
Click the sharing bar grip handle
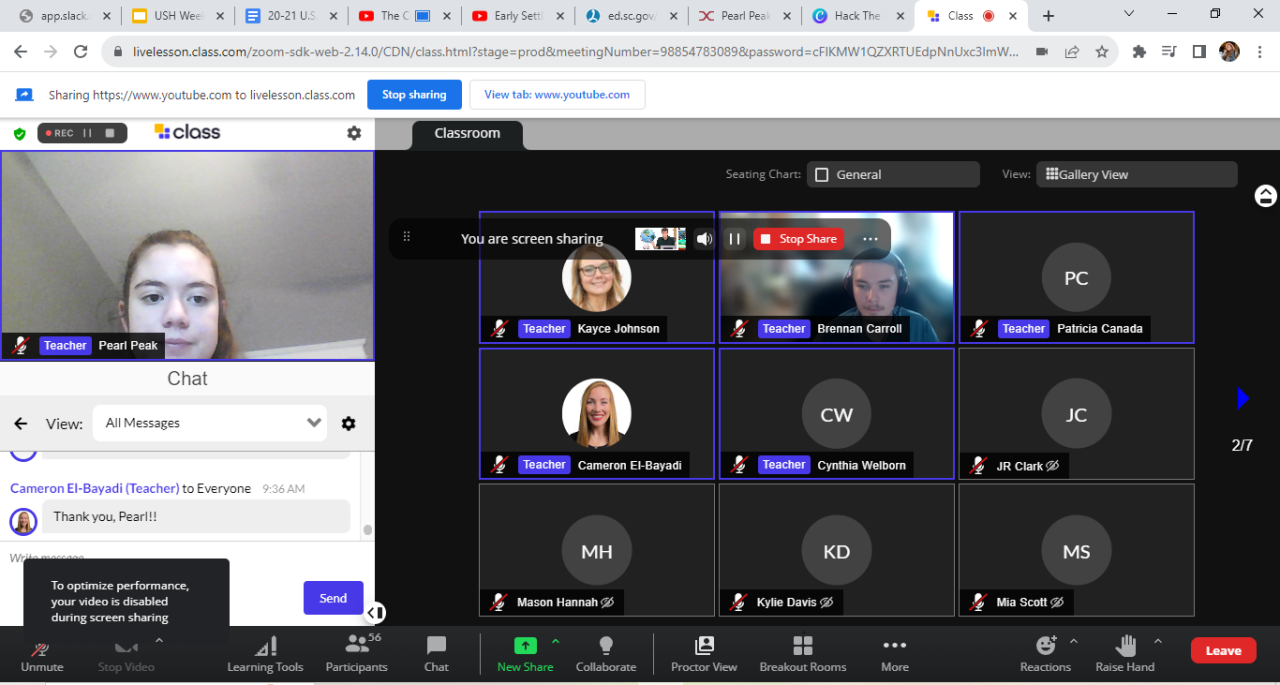click(x=406, y=237)
